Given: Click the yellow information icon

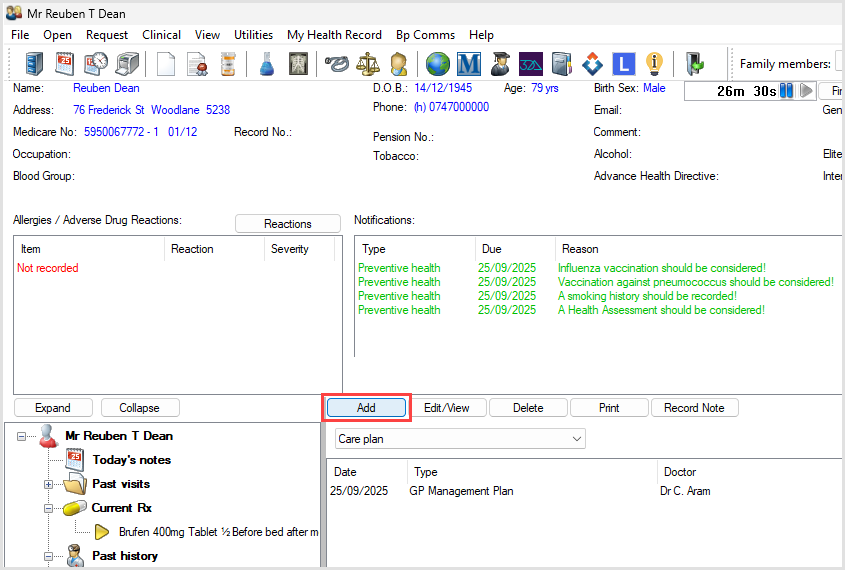Looking at the screenshot, I should (x=655, y=64).
